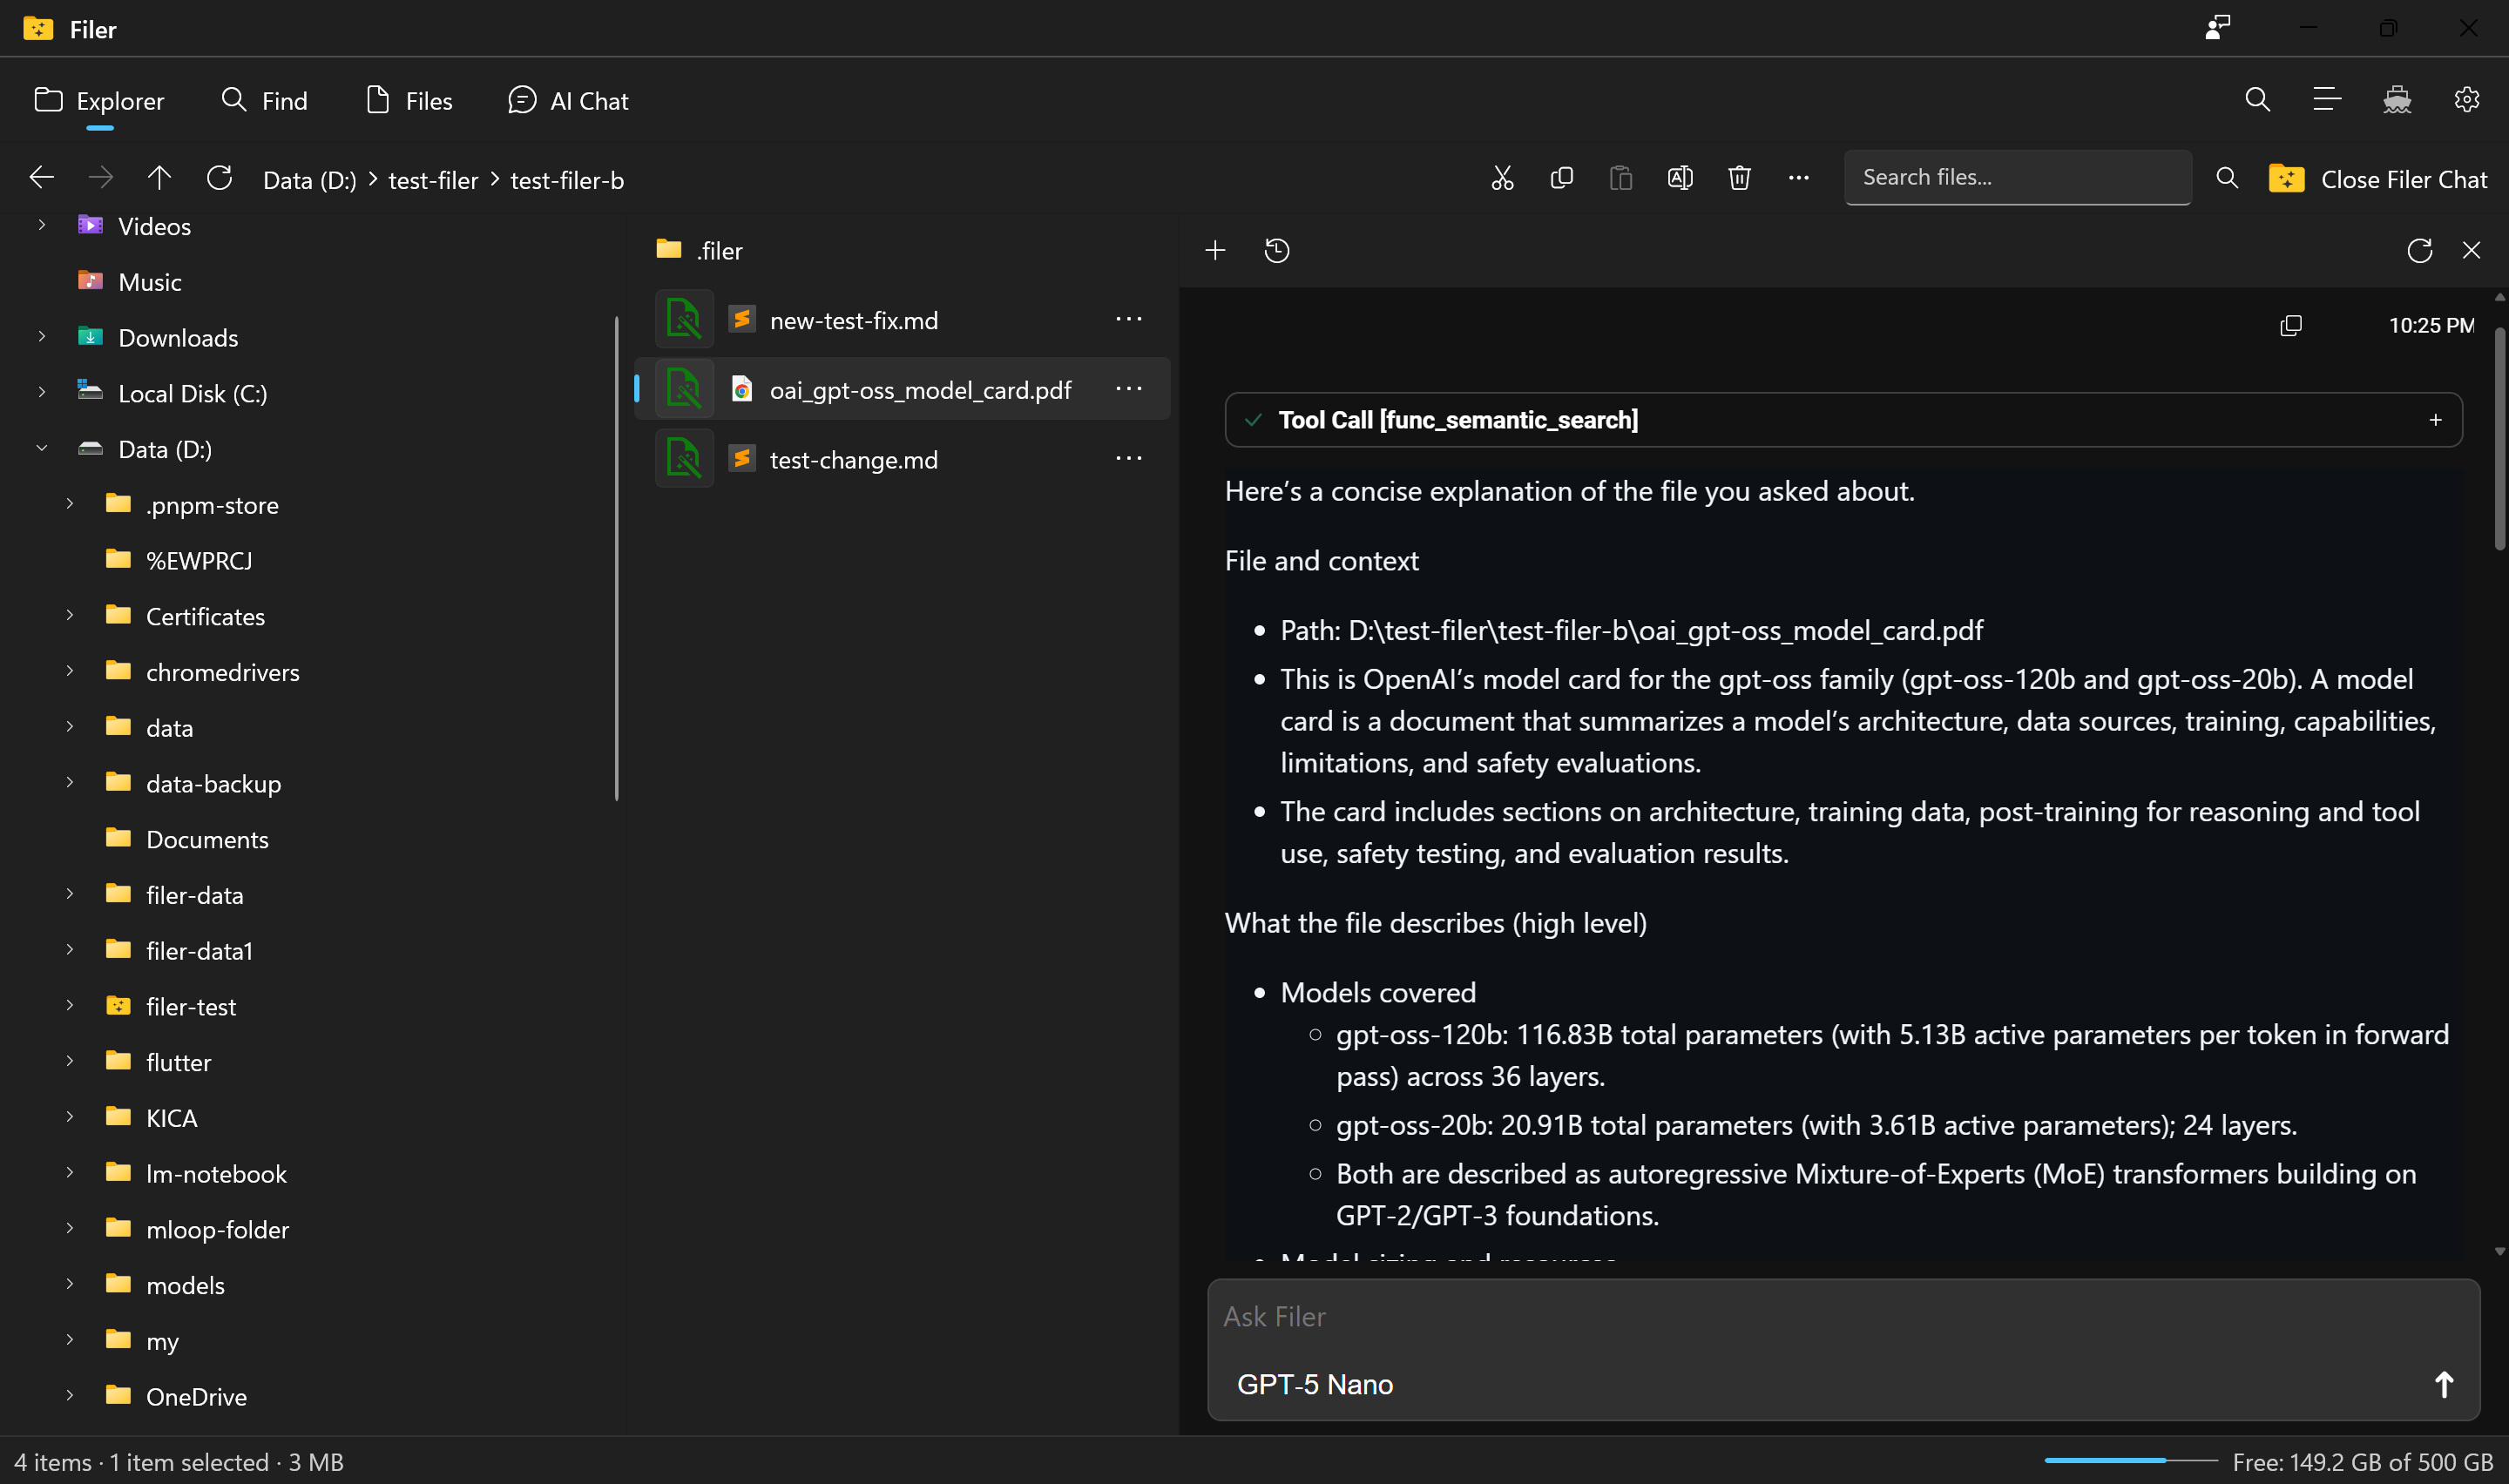Open chat history clock icon
Viewport: 2509px width, 1484px height.
[x=1277, y=250]
